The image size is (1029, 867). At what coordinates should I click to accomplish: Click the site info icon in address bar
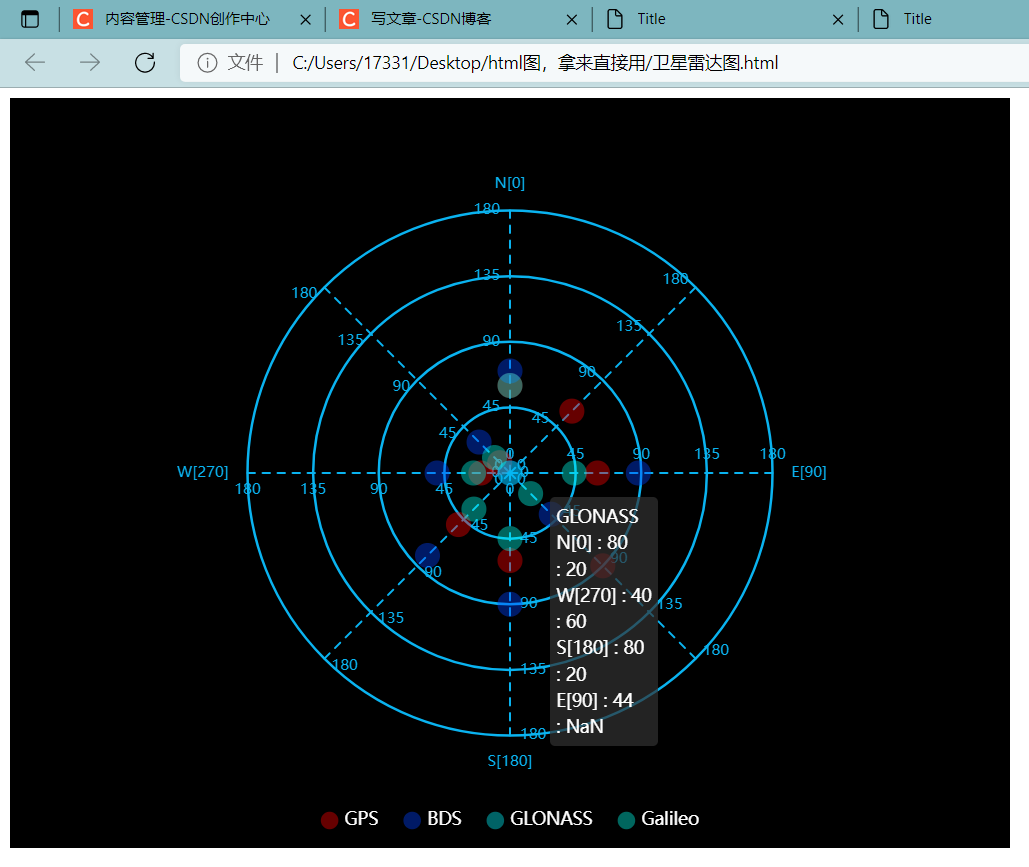pyautogui.click(x=207, y=63)
